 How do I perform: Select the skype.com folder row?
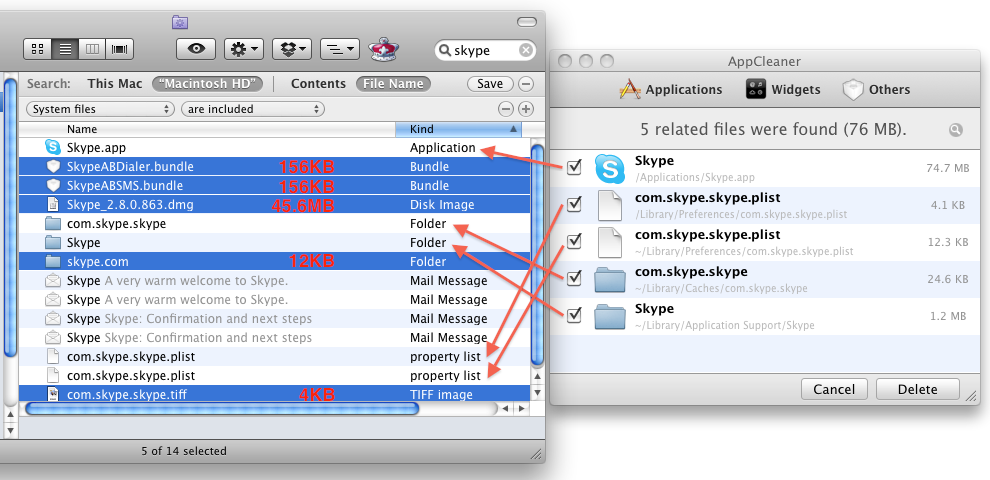[x=274, y=261]
